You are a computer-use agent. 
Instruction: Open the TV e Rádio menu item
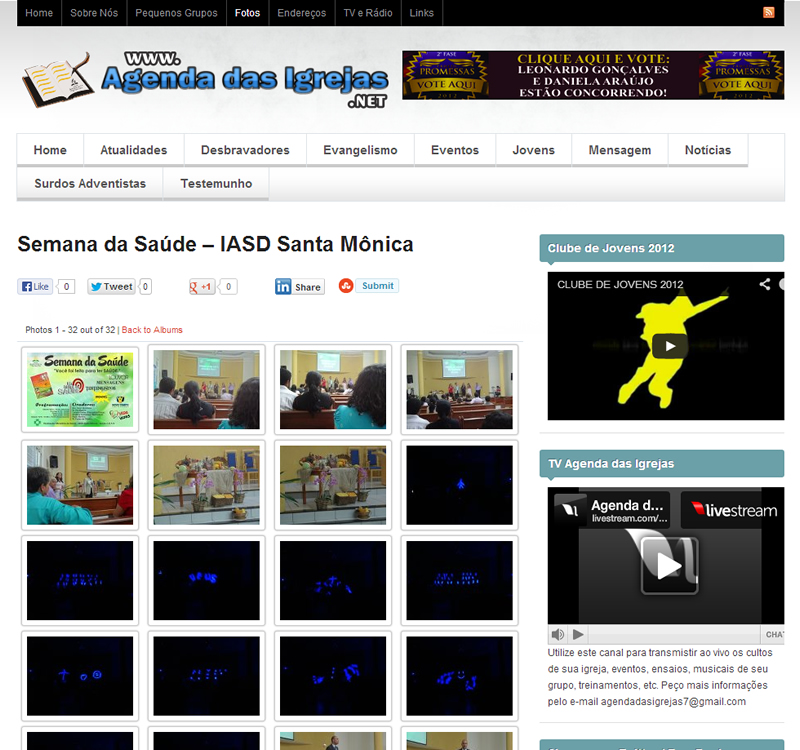click(368, 13)
